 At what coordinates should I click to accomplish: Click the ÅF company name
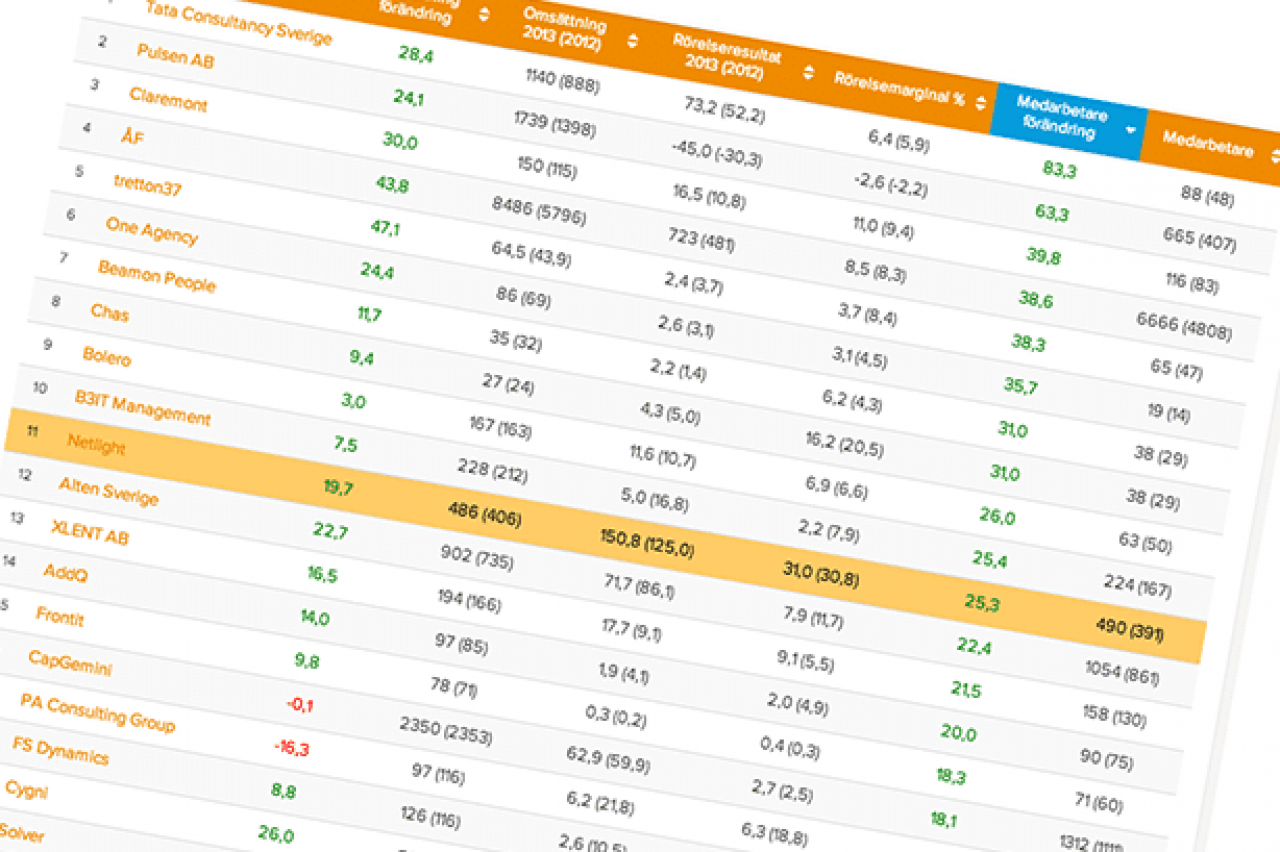pos(132,136)
